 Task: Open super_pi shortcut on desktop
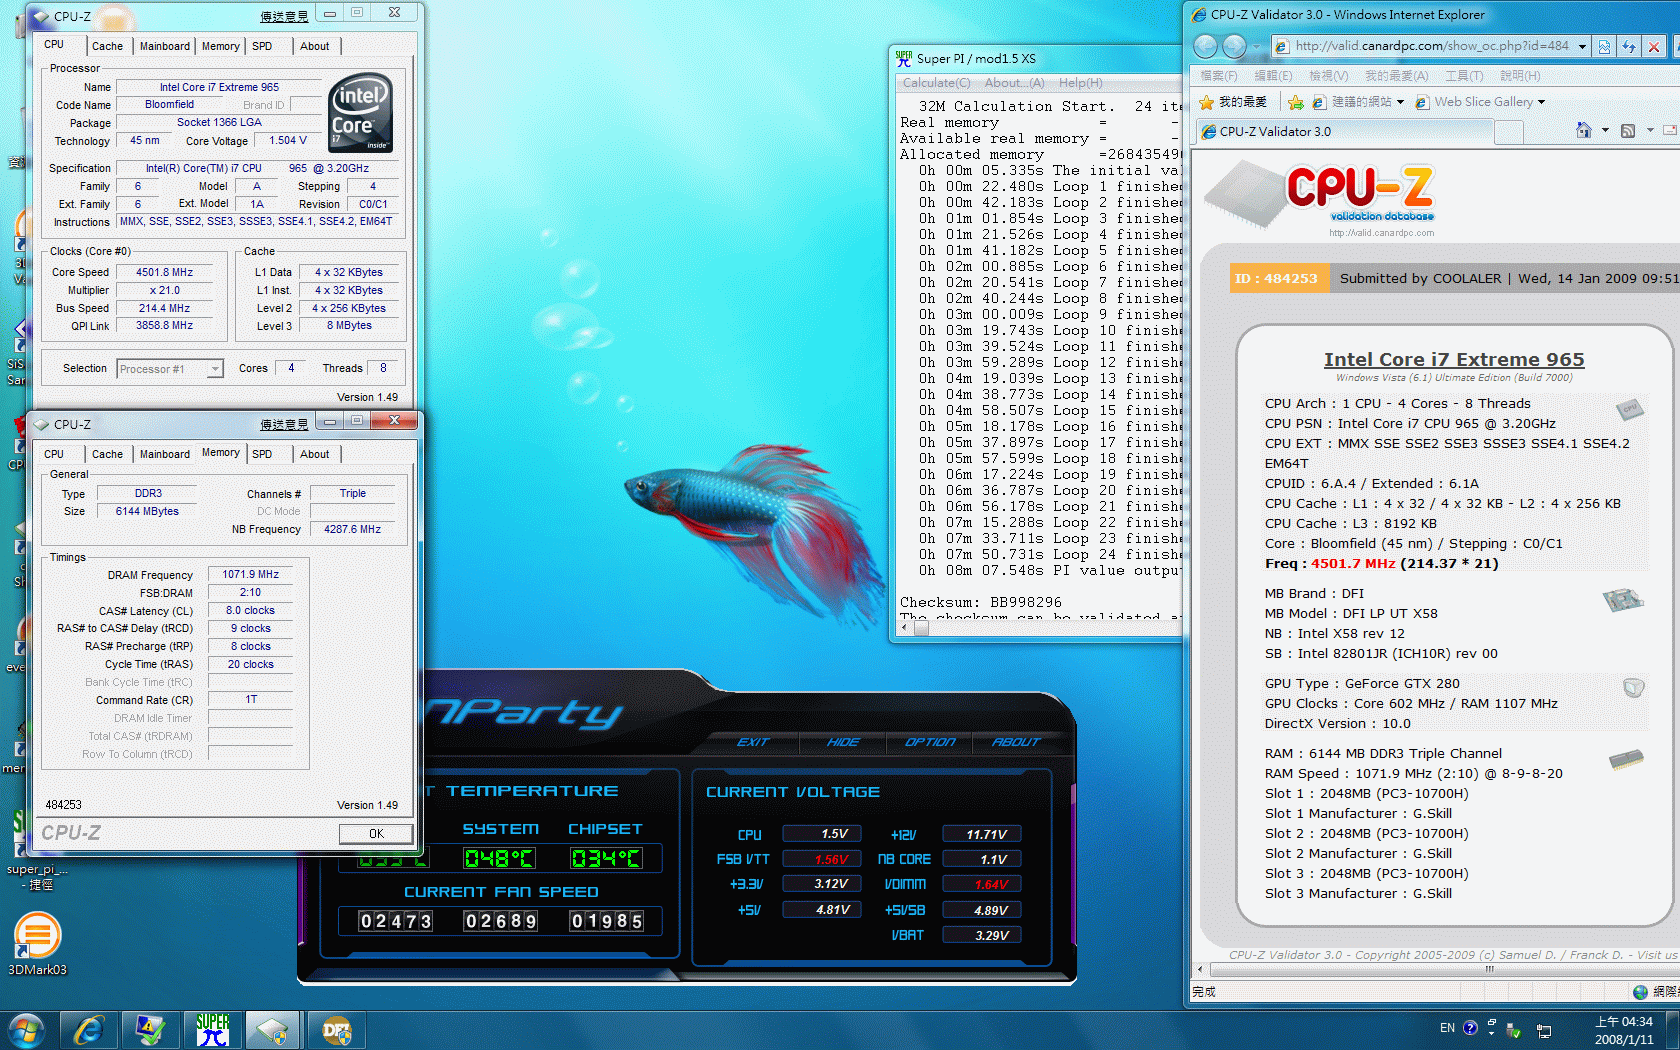click(x=37, y=850)
